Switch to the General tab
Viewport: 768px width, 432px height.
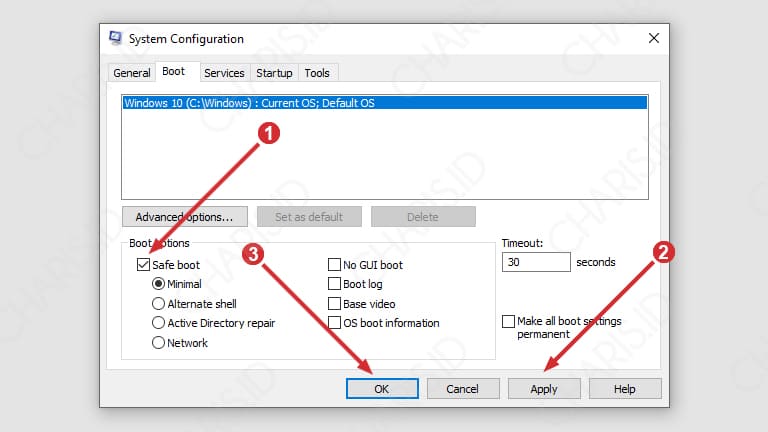(132, 73)
